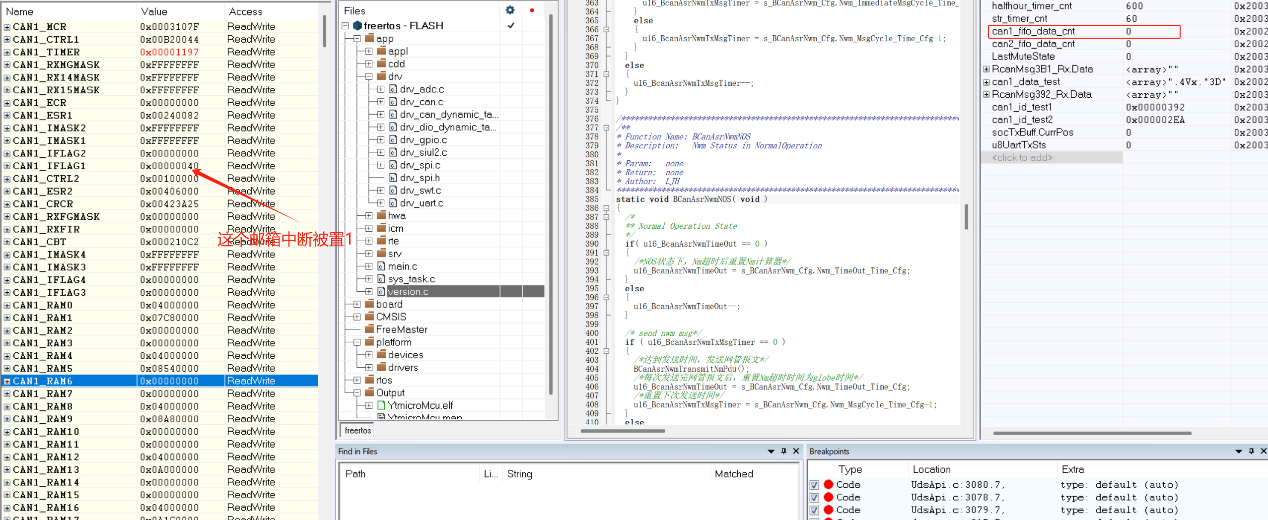Expand the appl folder

(369, 51)
